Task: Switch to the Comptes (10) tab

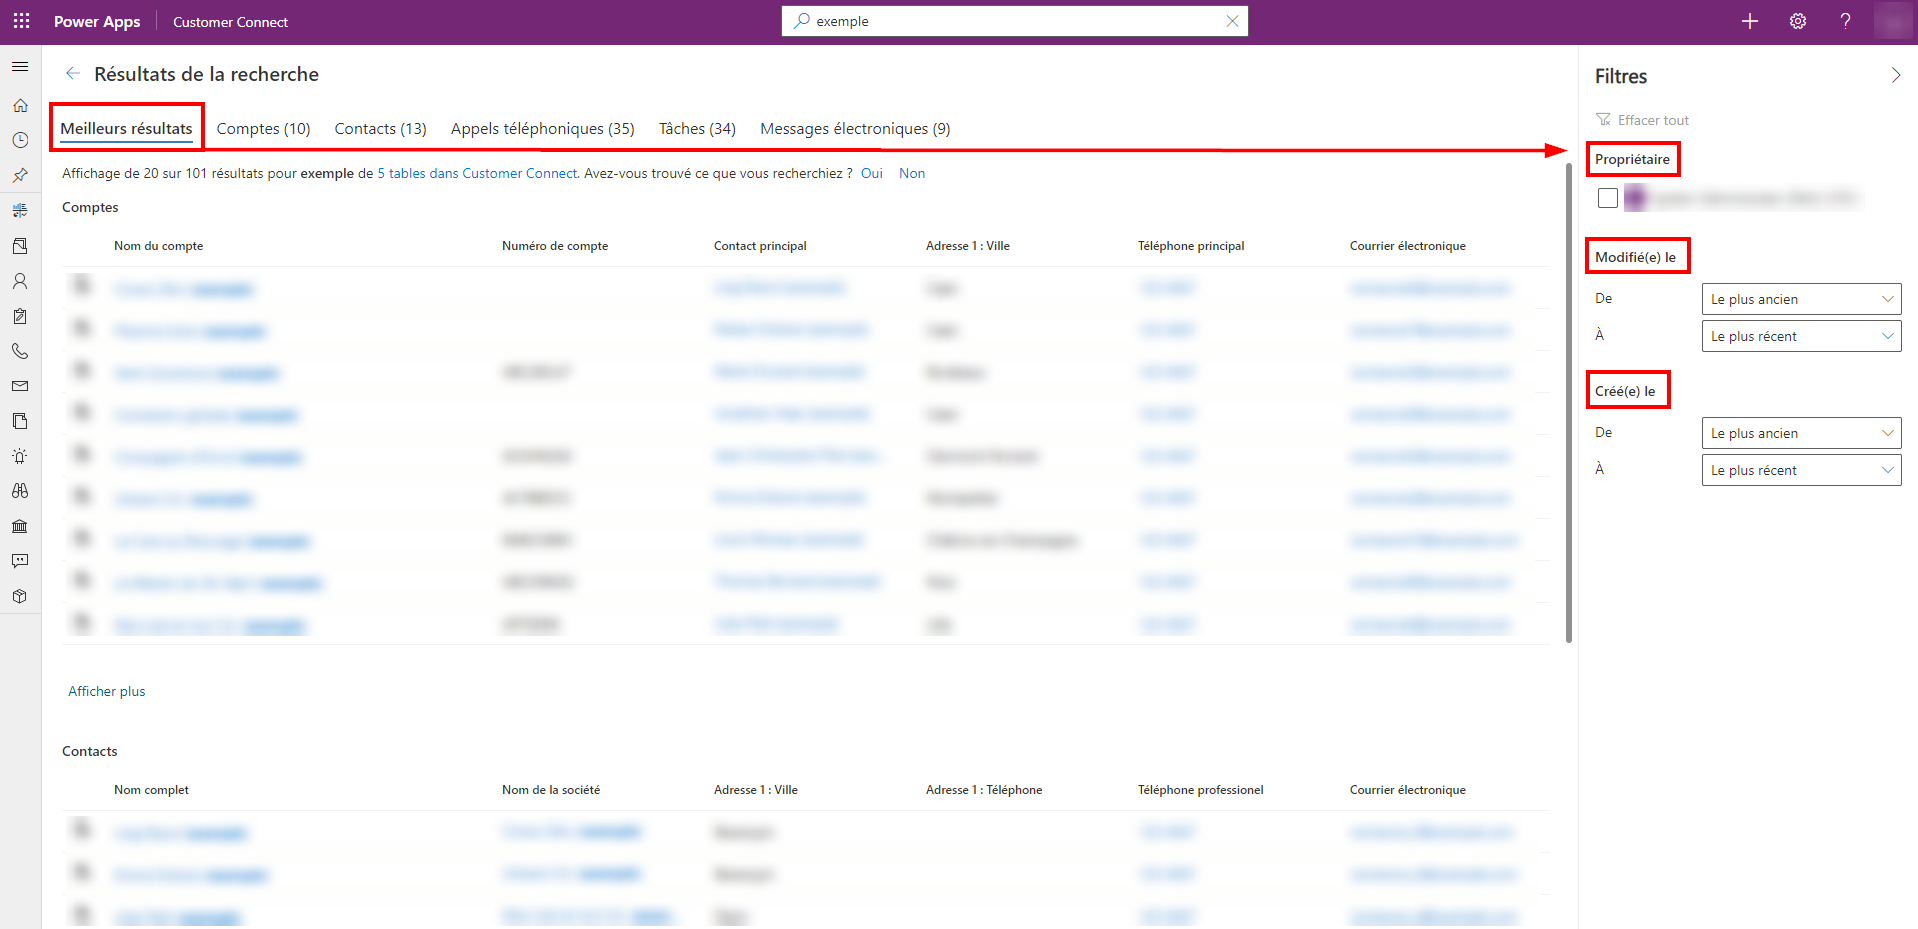Action: click(x=264, y=128)
